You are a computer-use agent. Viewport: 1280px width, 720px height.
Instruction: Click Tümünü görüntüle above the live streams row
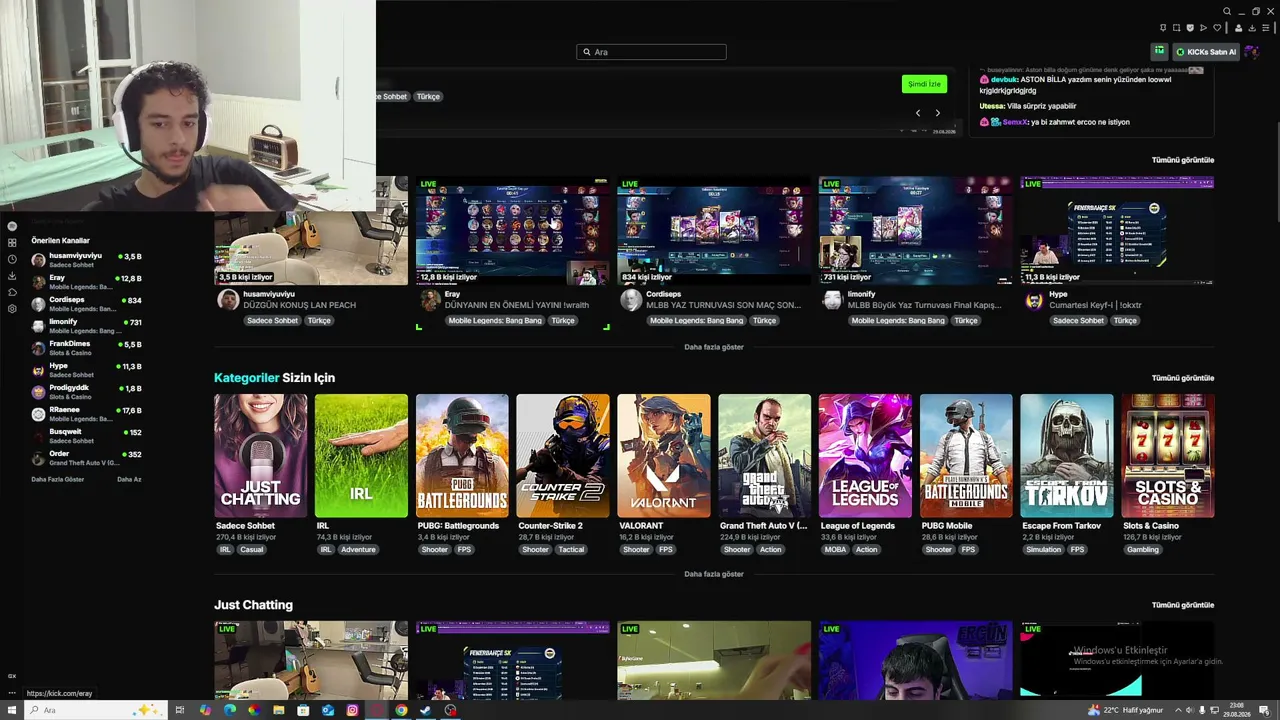1182,160
